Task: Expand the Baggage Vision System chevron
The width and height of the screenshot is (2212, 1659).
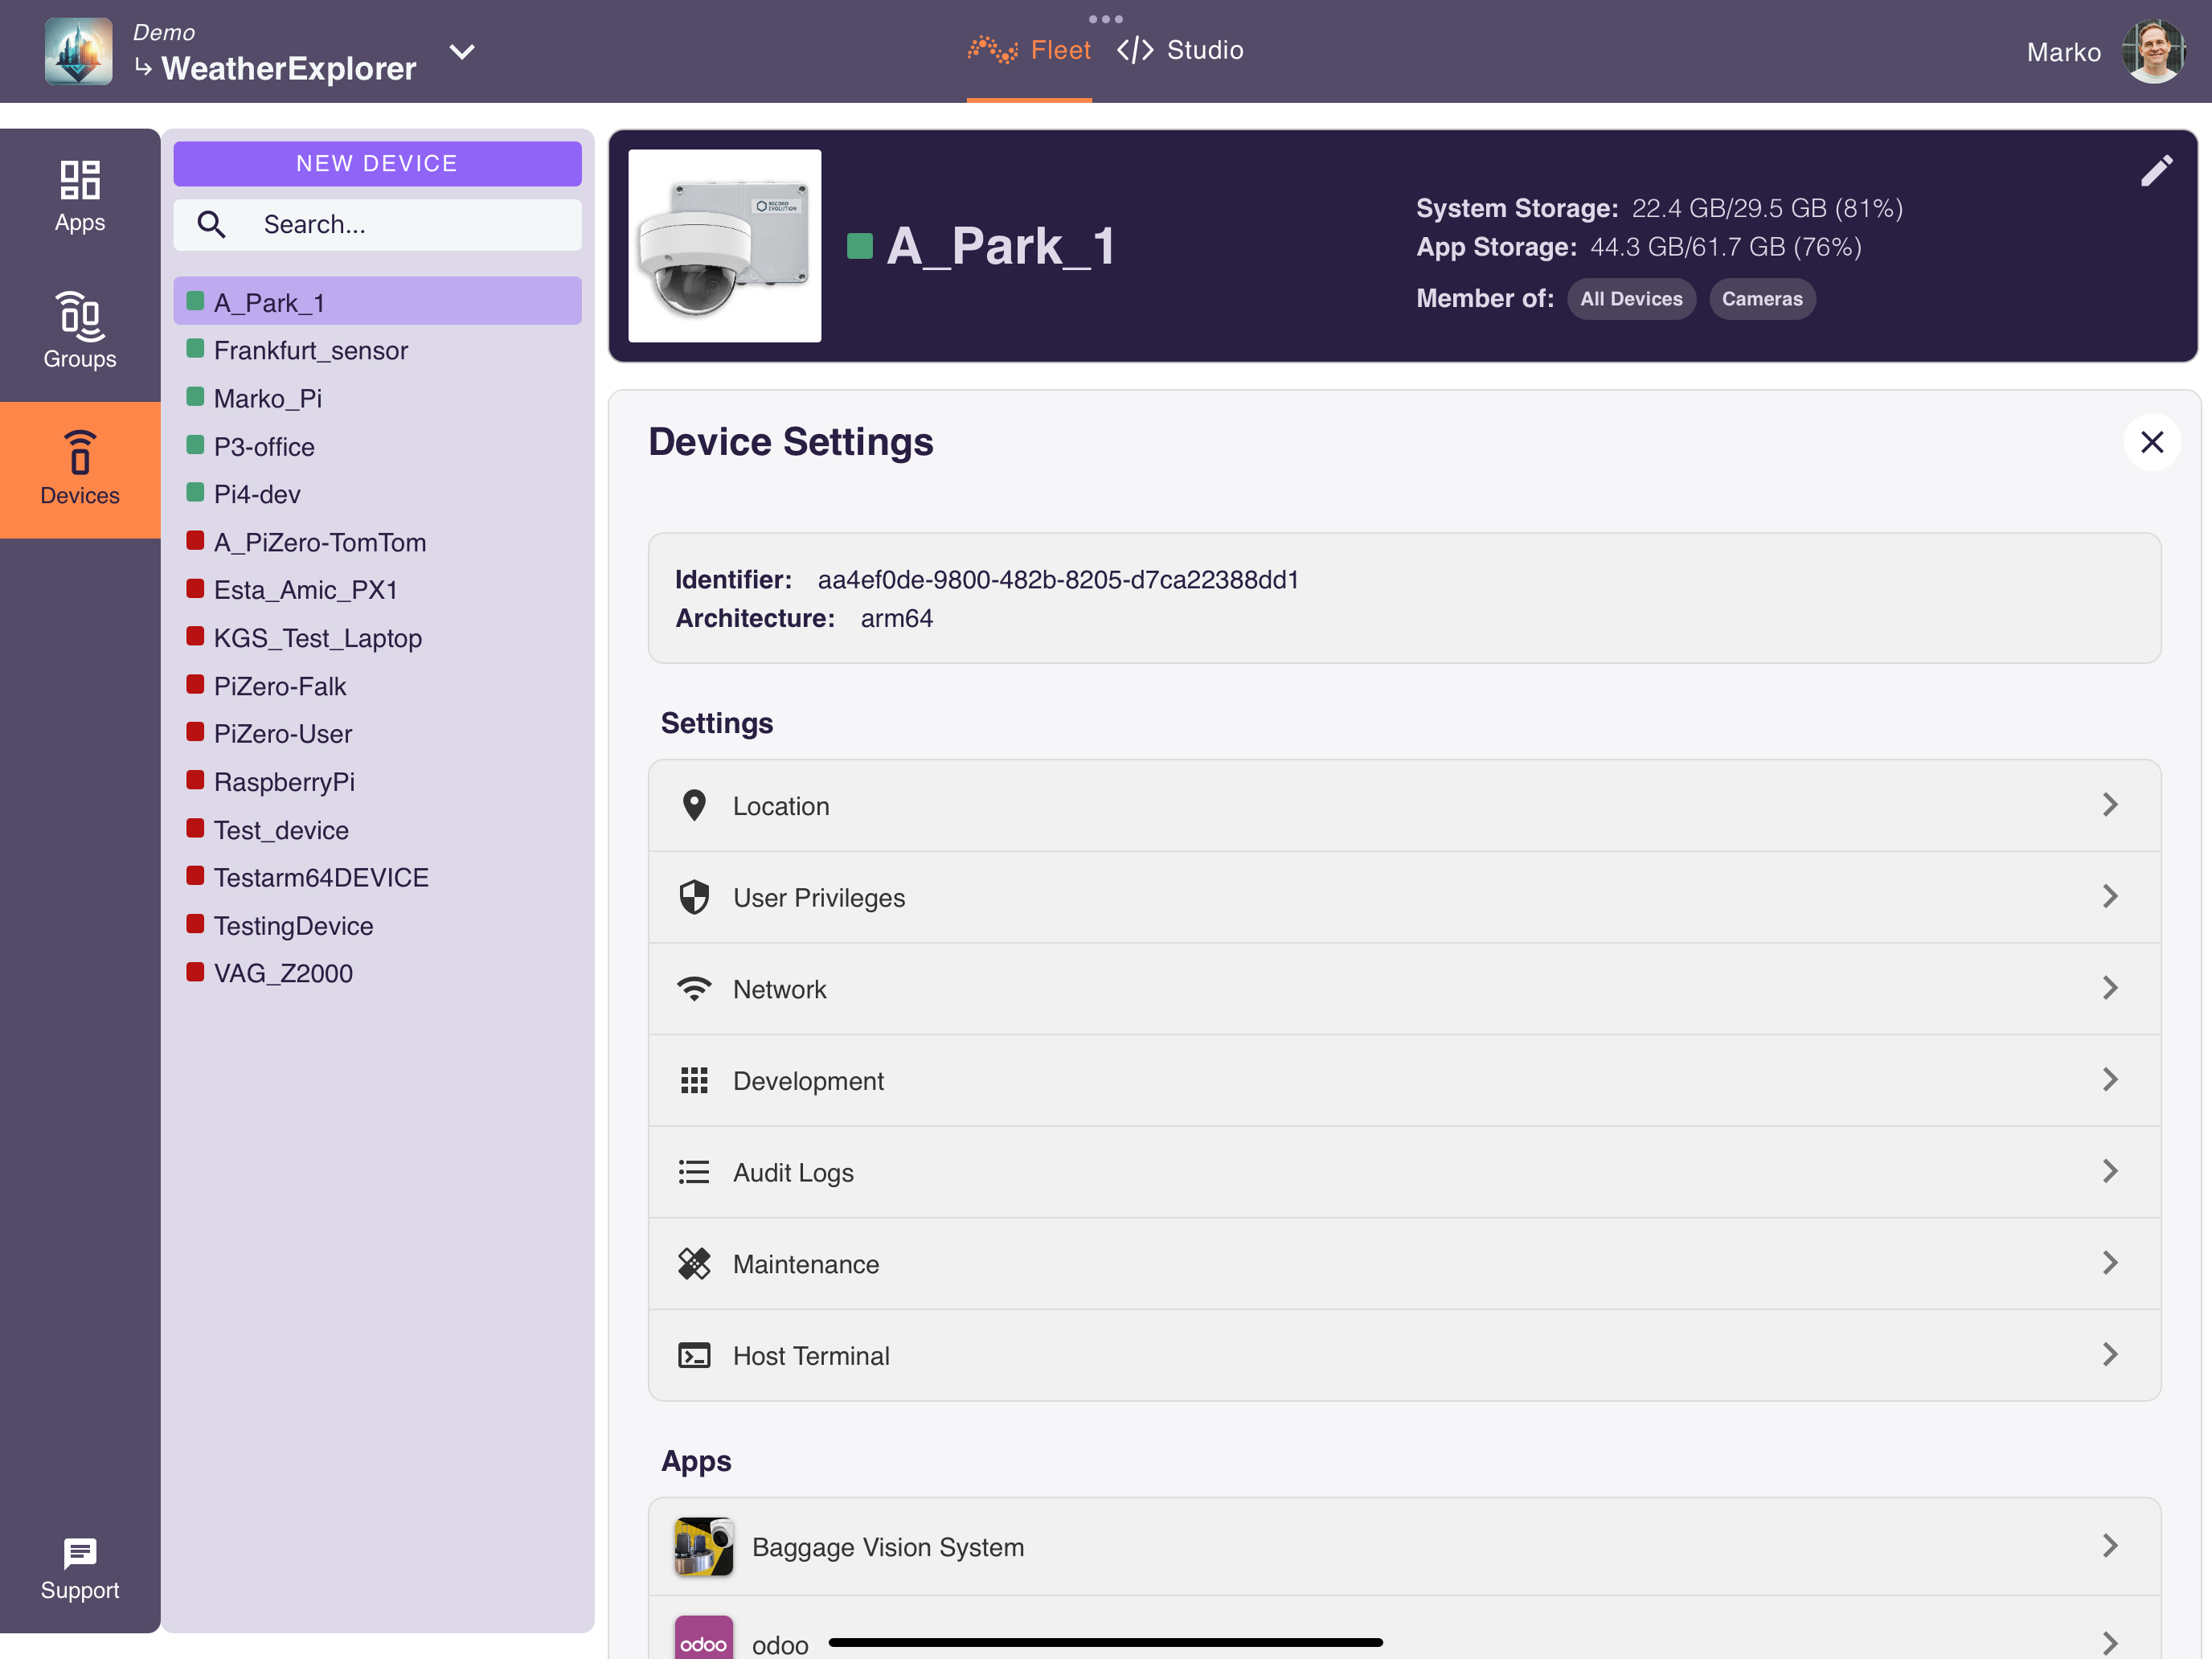Action: pos(2109,1547)
